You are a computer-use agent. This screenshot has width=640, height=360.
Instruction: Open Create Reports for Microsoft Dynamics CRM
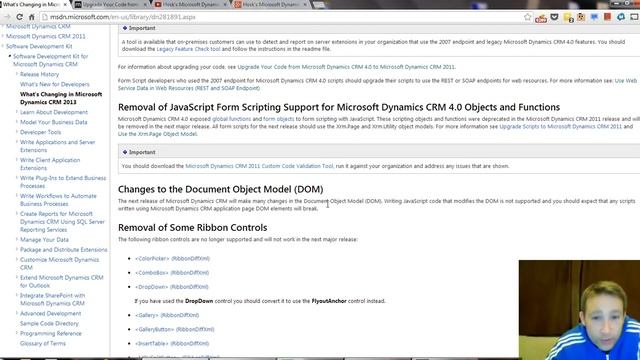[62, 222]
